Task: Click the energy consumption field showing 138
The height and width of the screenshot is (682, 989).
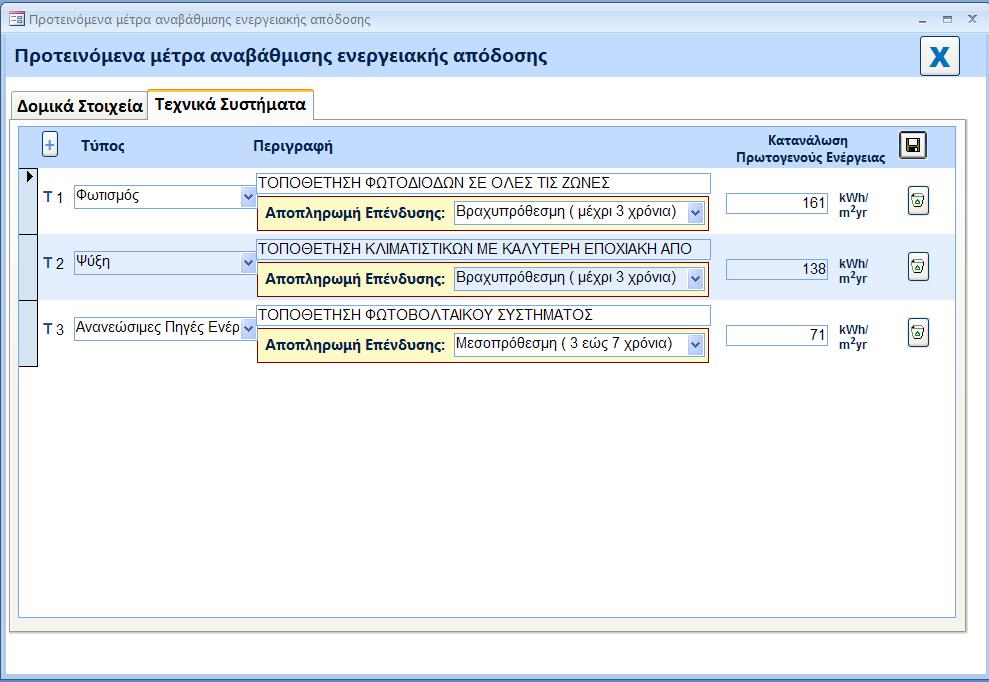Action: click(776, 269)
